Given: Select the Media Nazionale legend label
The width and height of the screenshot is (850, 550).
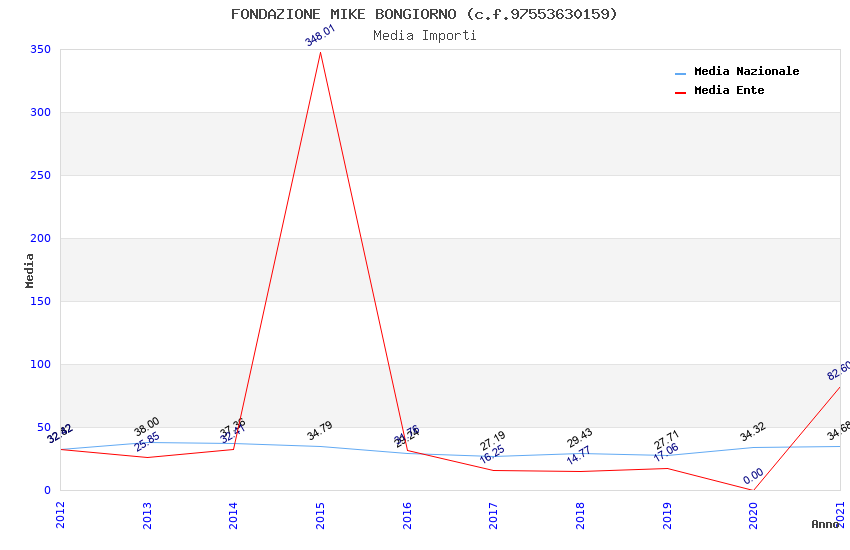Looking at the screenshot, I should pos(746,71).
